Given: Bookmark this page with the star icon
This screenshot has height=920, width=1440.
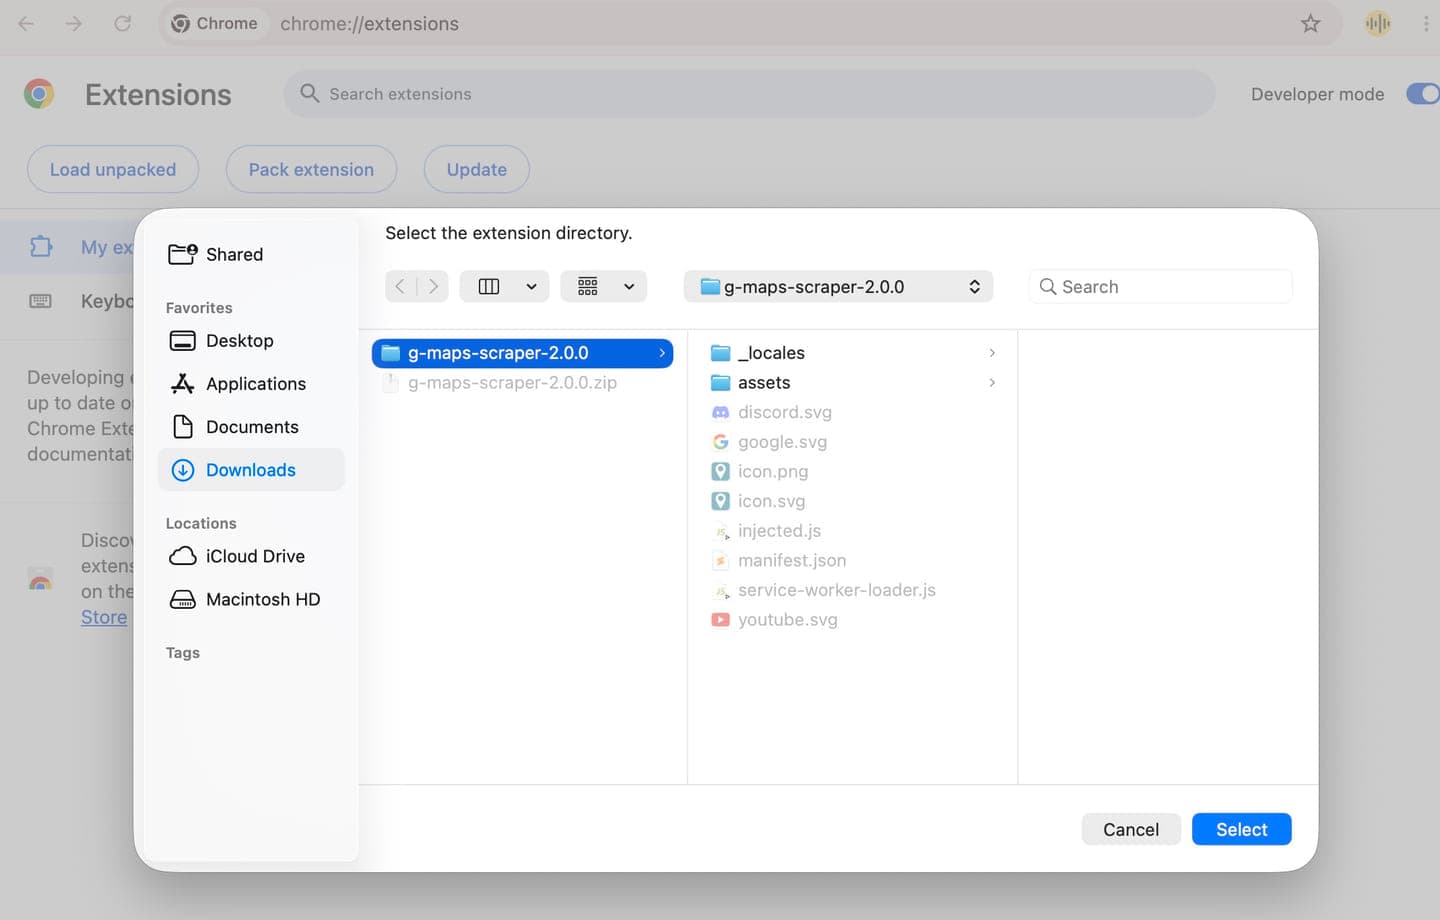Looking at the screenshot, I should 1310,23.
